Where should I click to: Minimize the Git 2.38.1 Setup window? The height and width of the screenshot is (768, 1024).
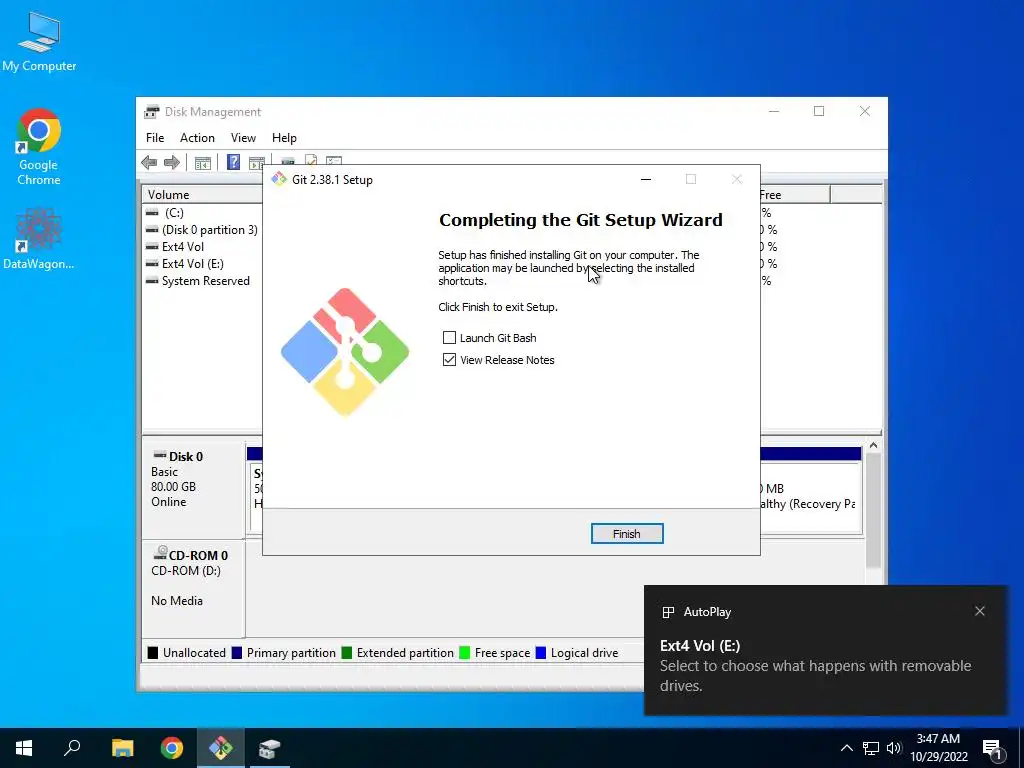click(x=646, y=180)
